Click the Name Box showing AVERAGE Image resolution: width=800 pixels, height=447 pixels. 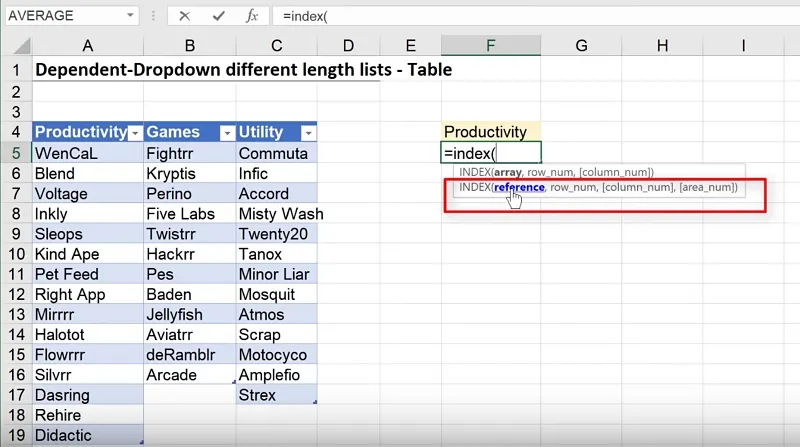[60, 16]
